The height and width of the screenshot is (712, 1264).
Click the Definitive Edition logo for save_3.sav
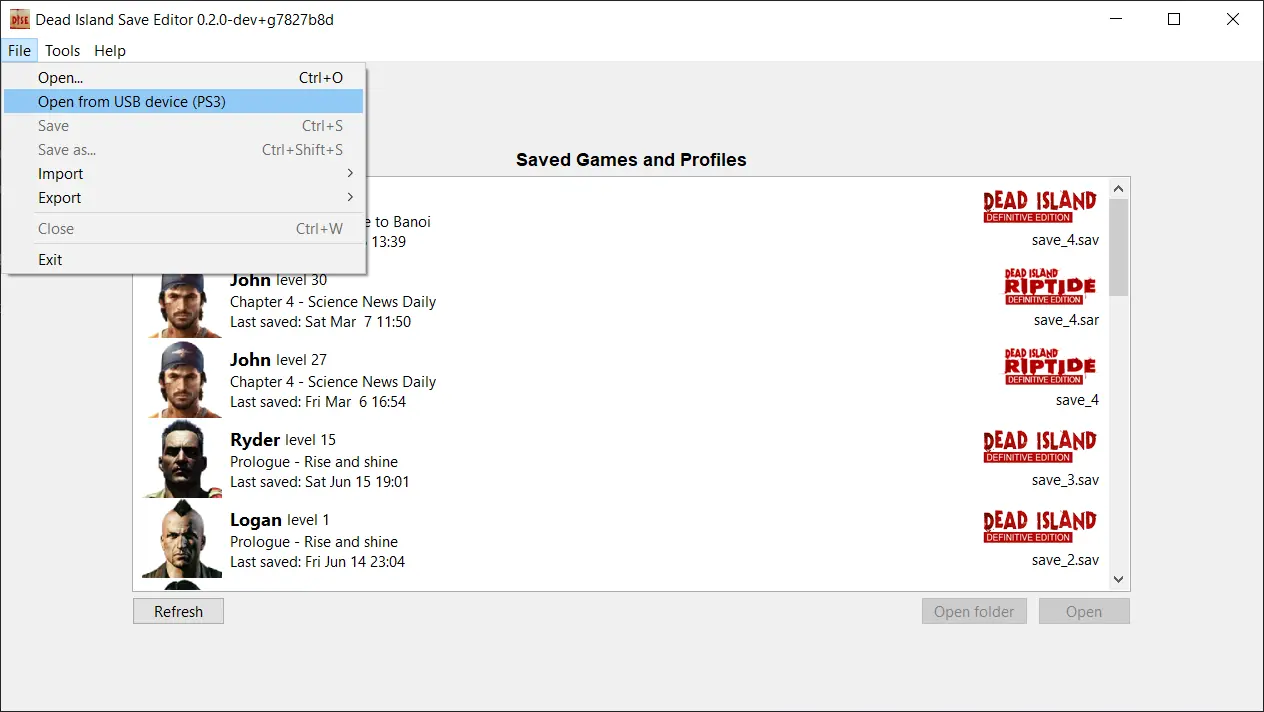[x=1040, y=446]
